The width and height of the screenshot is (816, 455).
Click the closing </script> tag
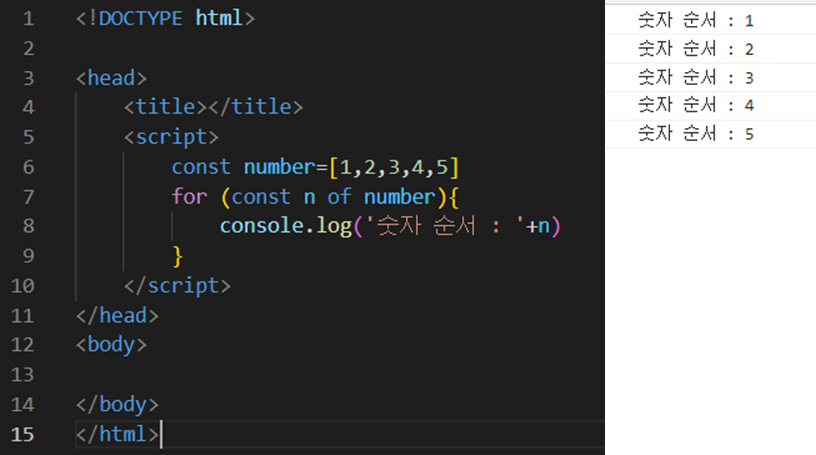click(177, 286)
